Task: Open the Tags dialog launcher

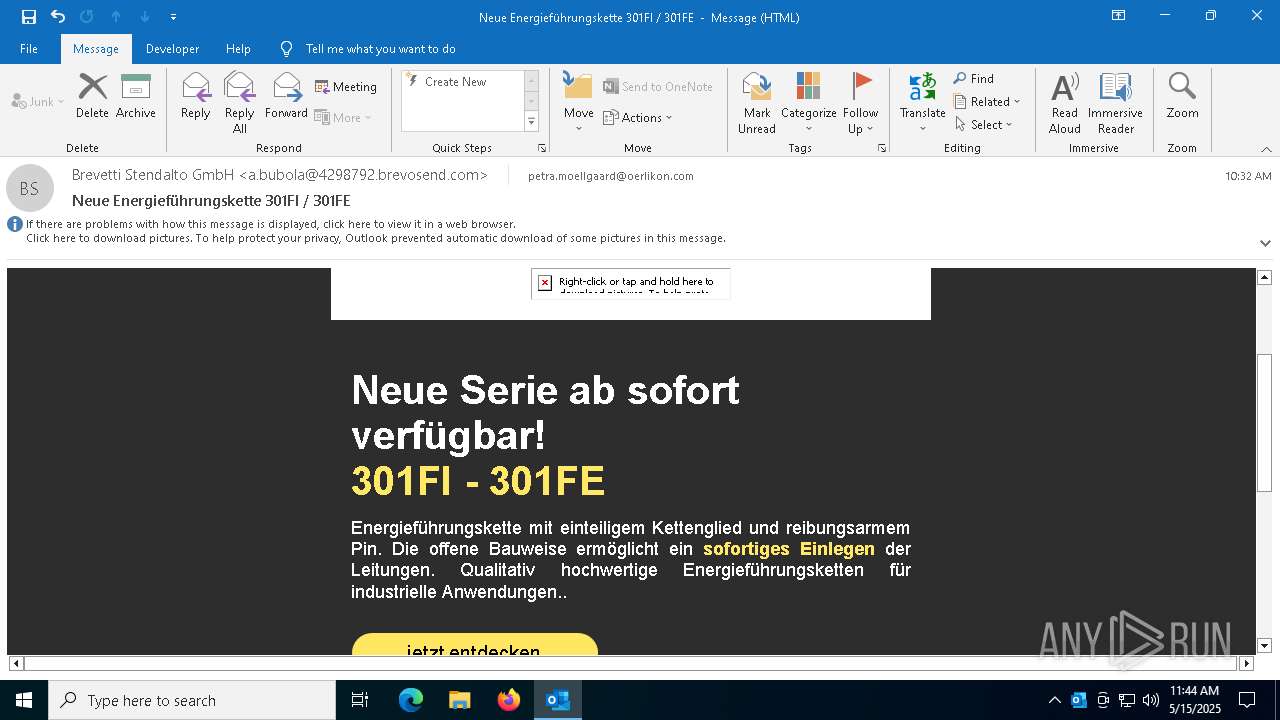Action: click(x=882, y=148)
